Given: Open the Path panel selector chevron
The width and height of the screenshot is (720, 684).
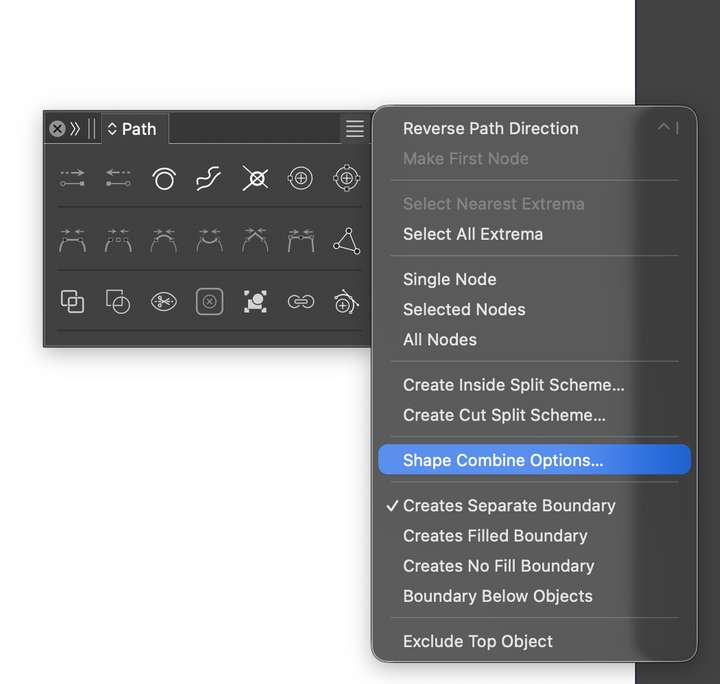Looking at the screenshot, I should [x=112, y=129].
